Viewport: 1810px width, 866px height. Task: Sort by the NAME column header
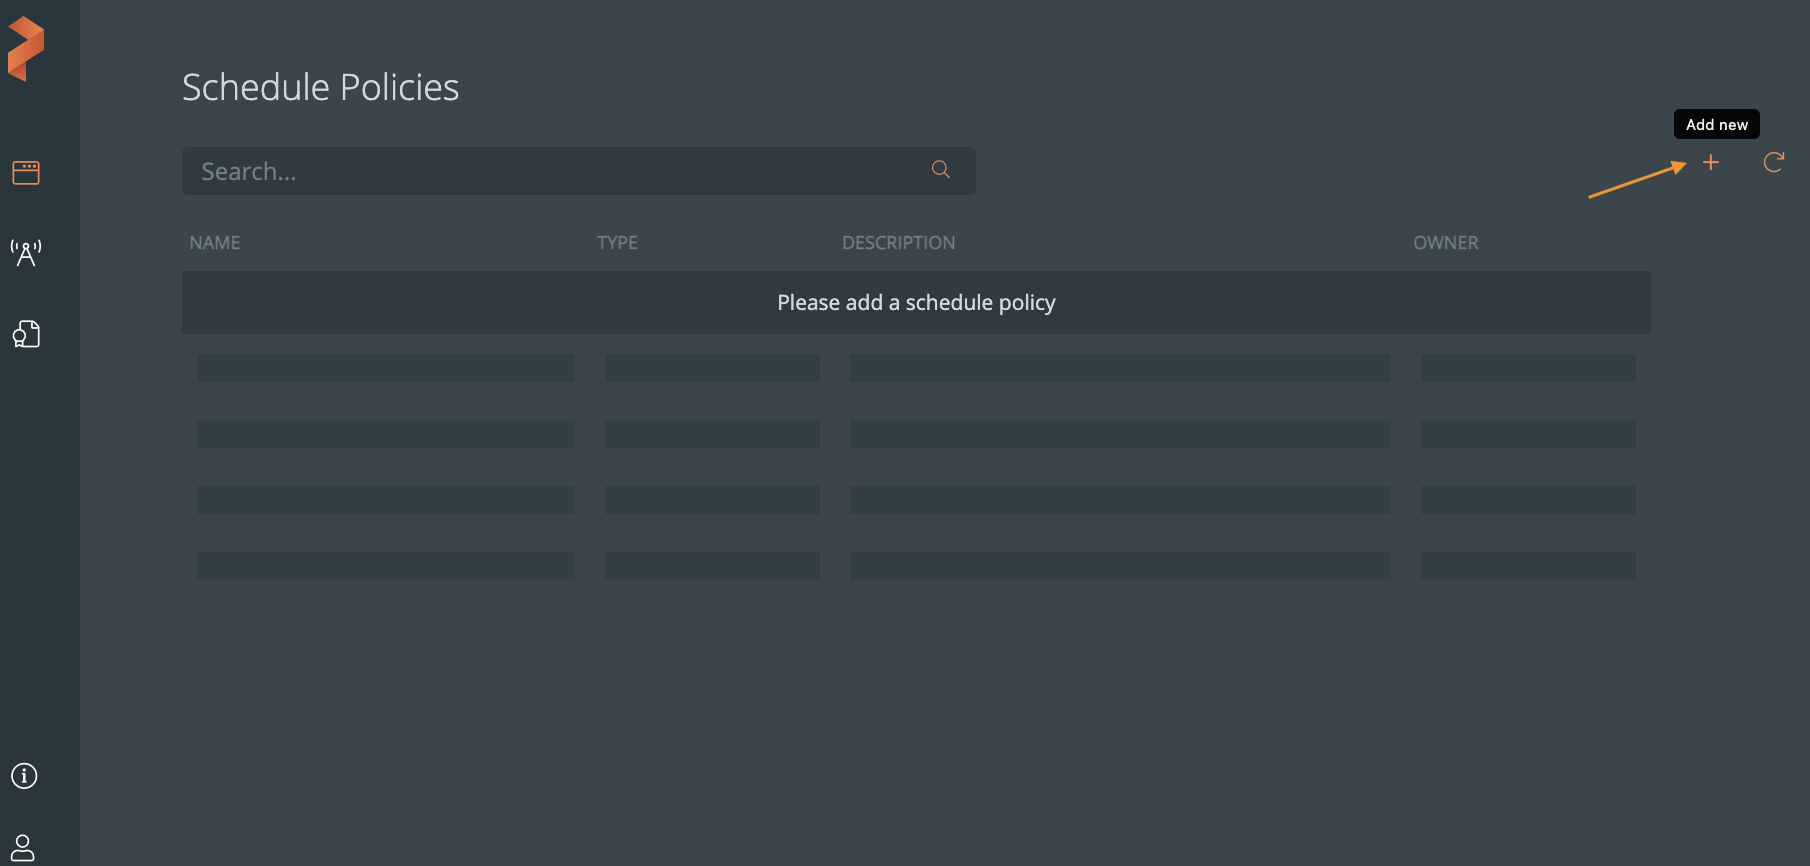click(215, 243)
